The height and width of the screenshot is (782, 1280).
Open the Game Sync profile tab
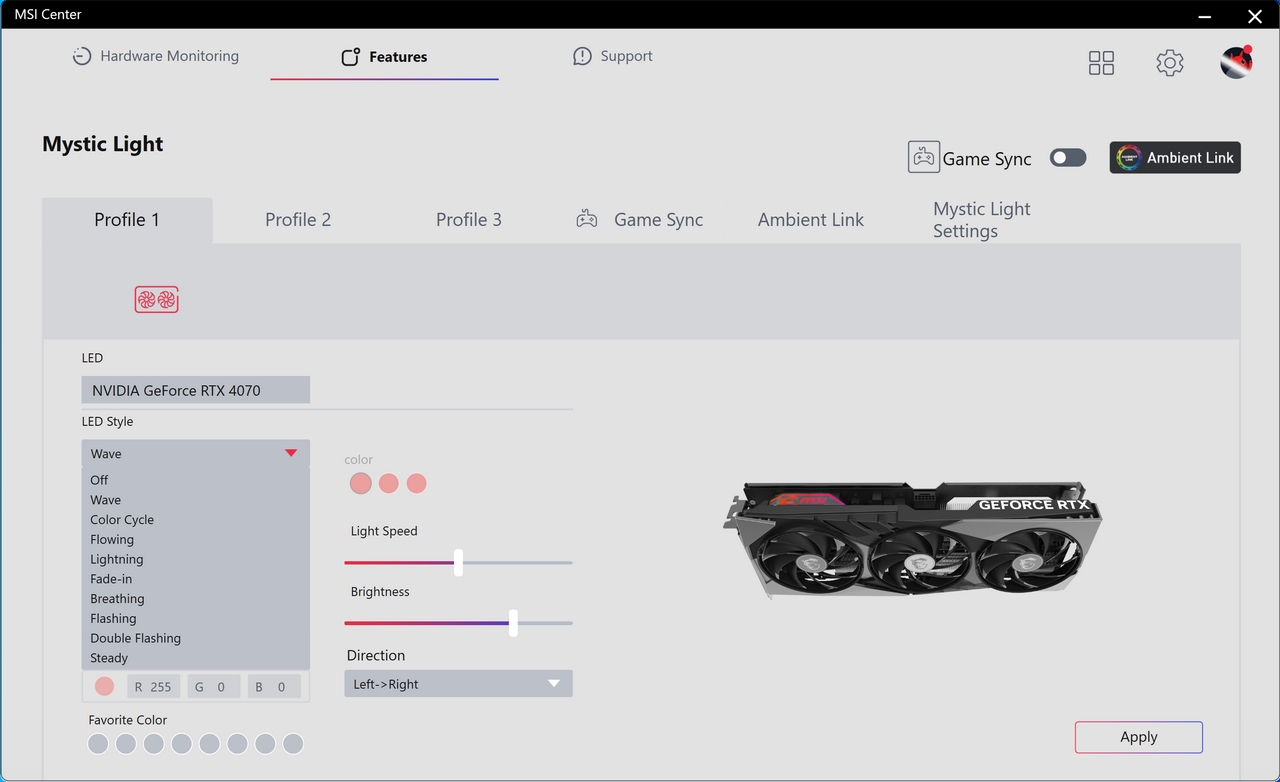point(640,220)
